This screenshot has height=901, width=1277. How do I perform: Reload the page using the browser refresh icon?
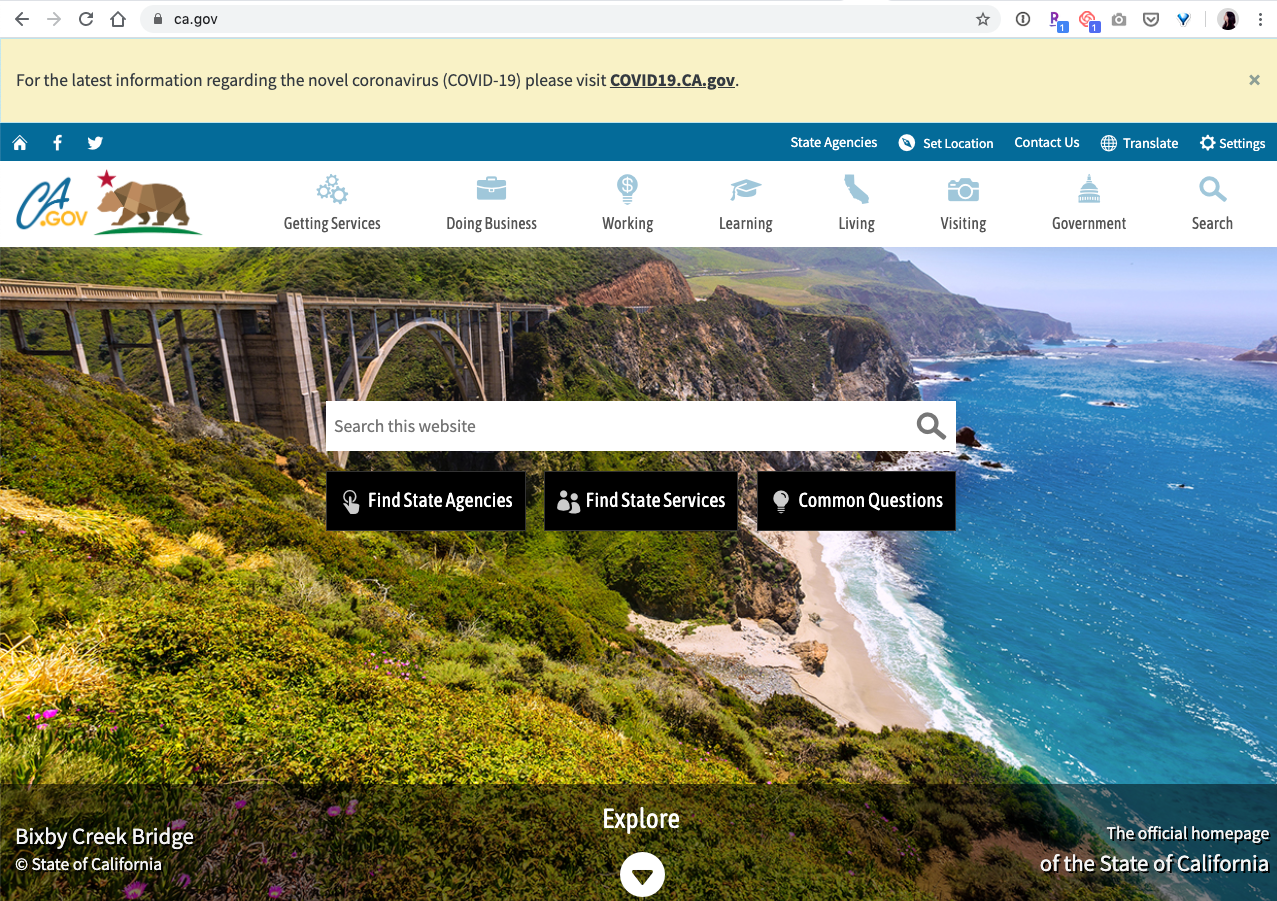point(86,19)
